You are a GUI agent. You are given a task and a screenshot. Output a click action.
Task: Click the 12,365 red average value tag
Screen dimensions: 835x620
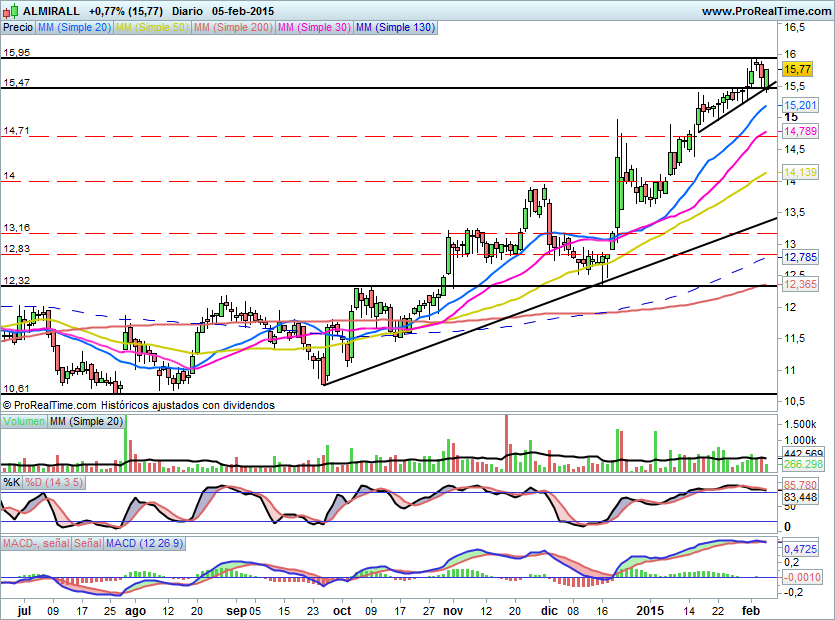800,285
